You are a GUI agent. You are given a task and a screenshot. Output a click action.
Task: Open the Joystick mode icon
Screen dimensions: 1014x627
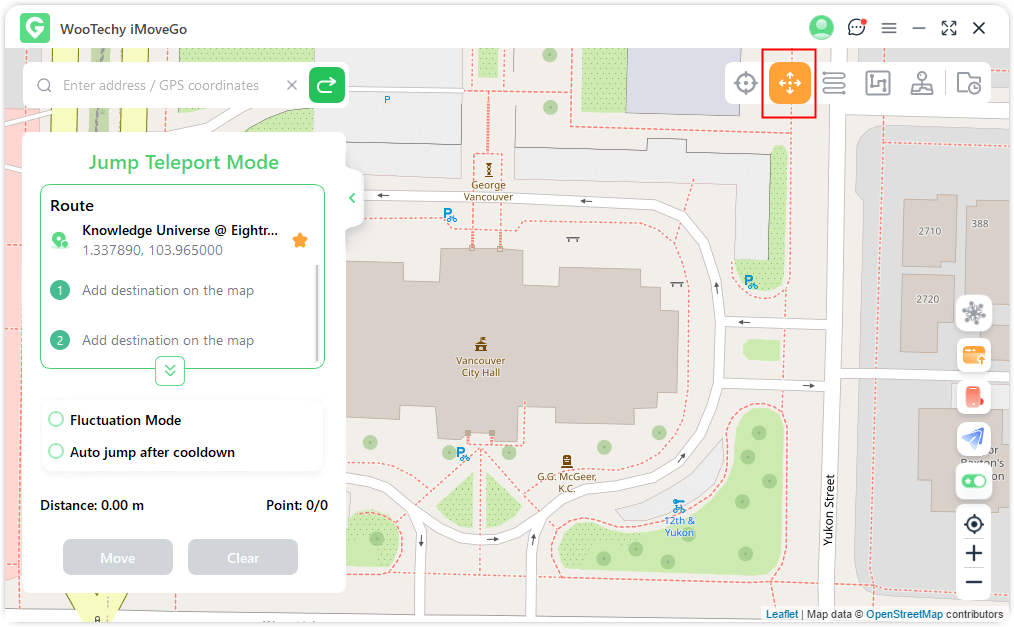921,84
